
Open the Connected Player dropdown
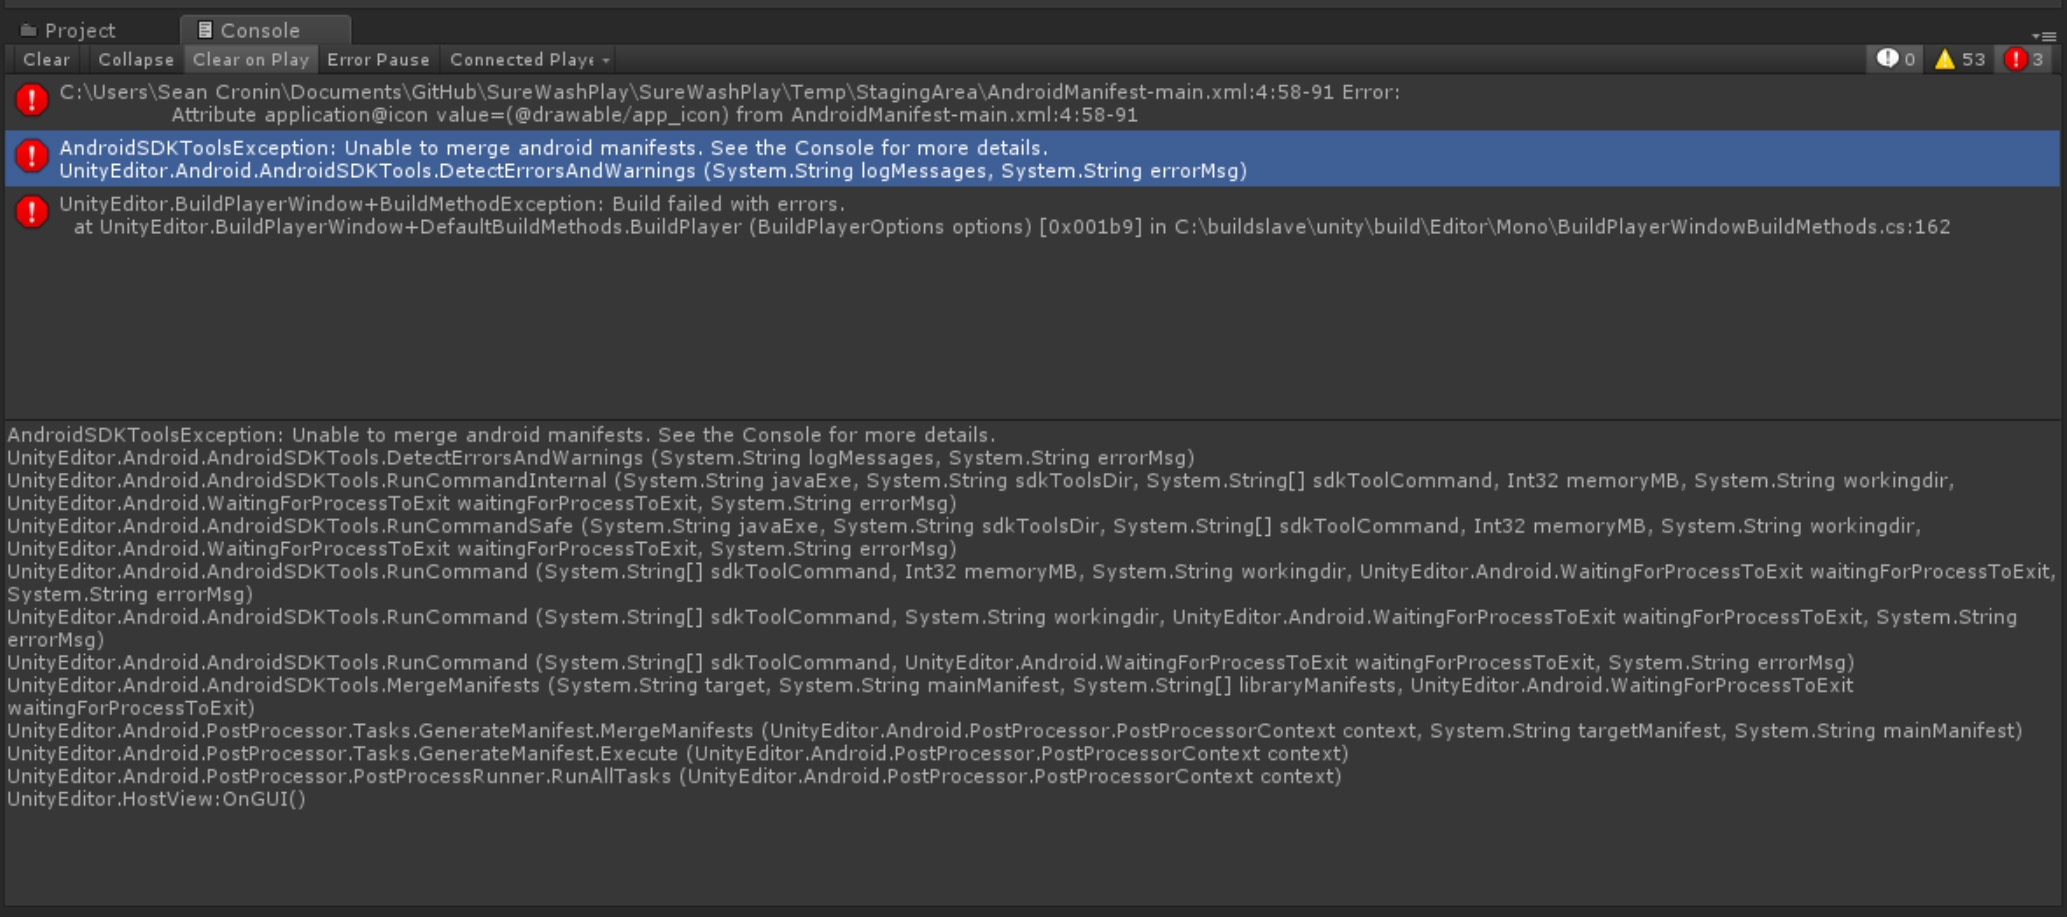pyautogui.click(x=527, y=60)
